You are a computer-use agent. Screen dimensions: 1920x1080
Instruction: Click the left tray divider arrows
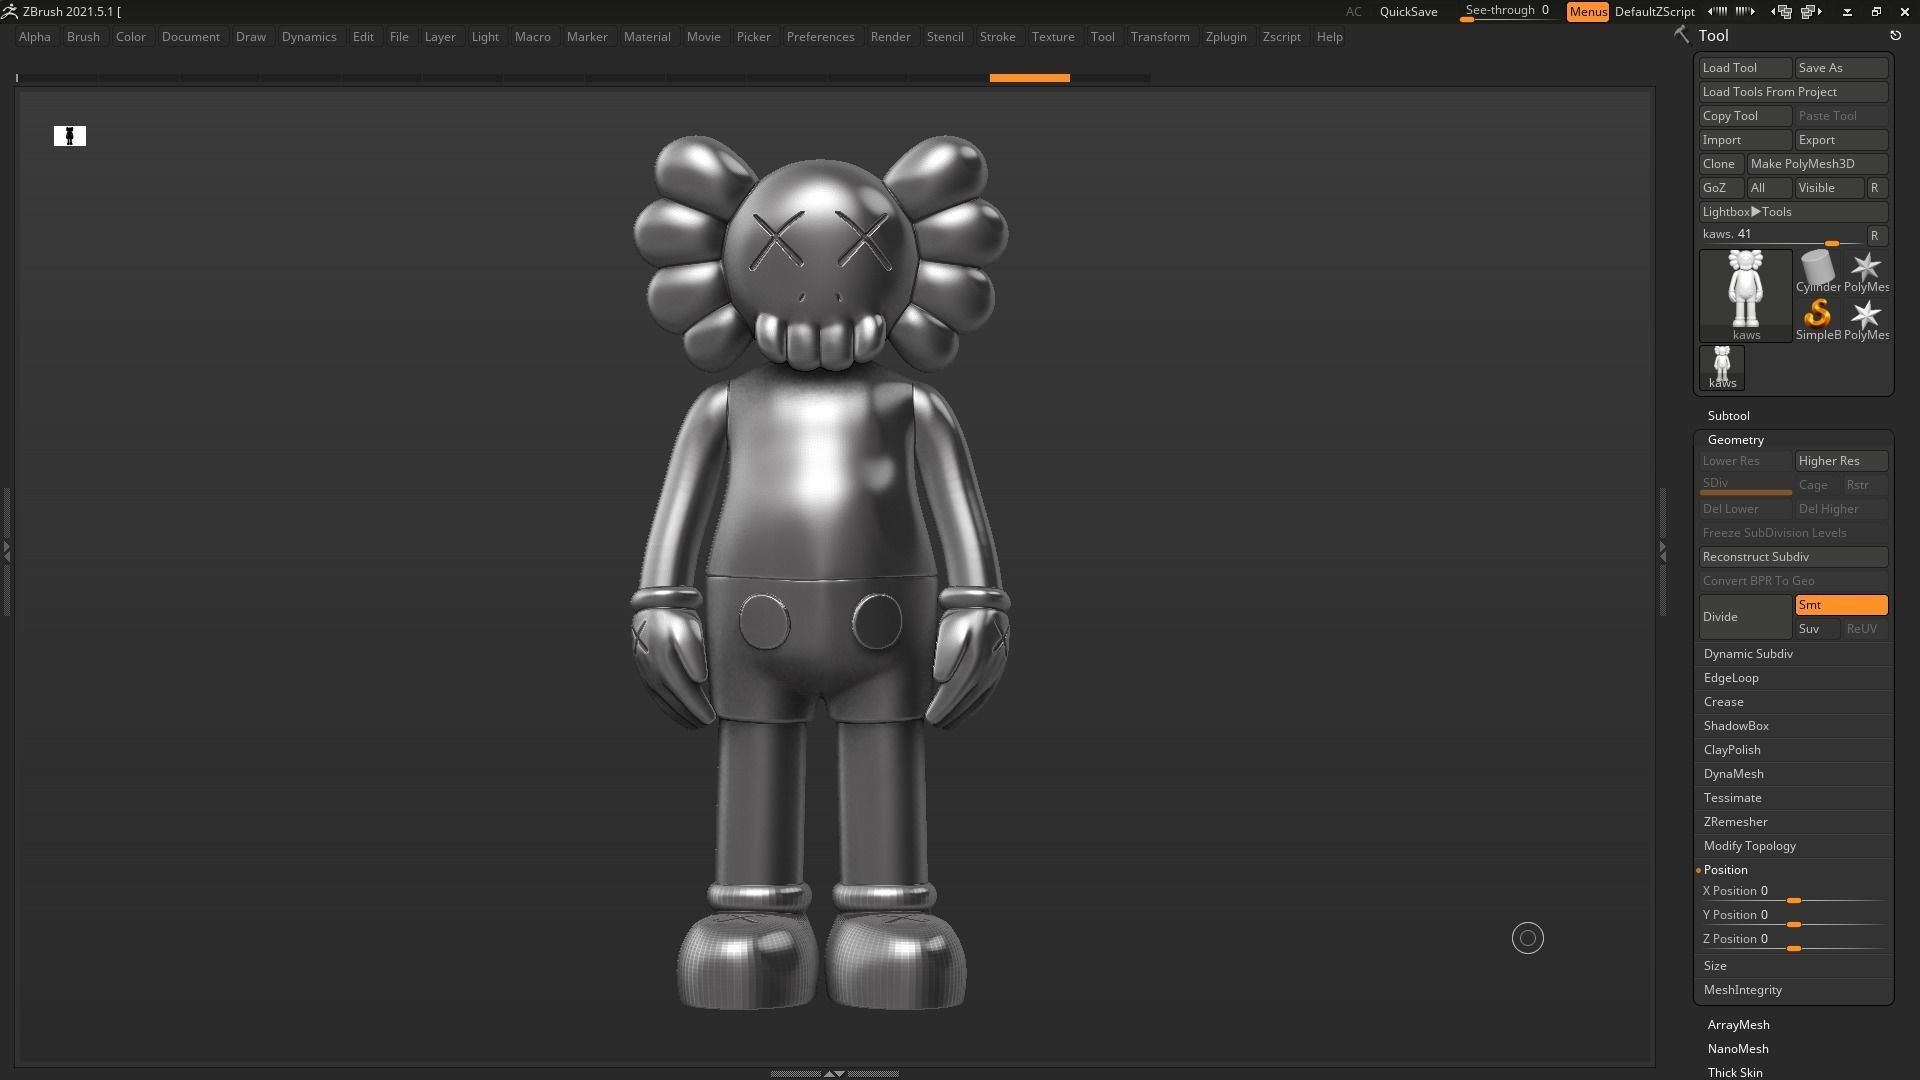pos(6,550)
